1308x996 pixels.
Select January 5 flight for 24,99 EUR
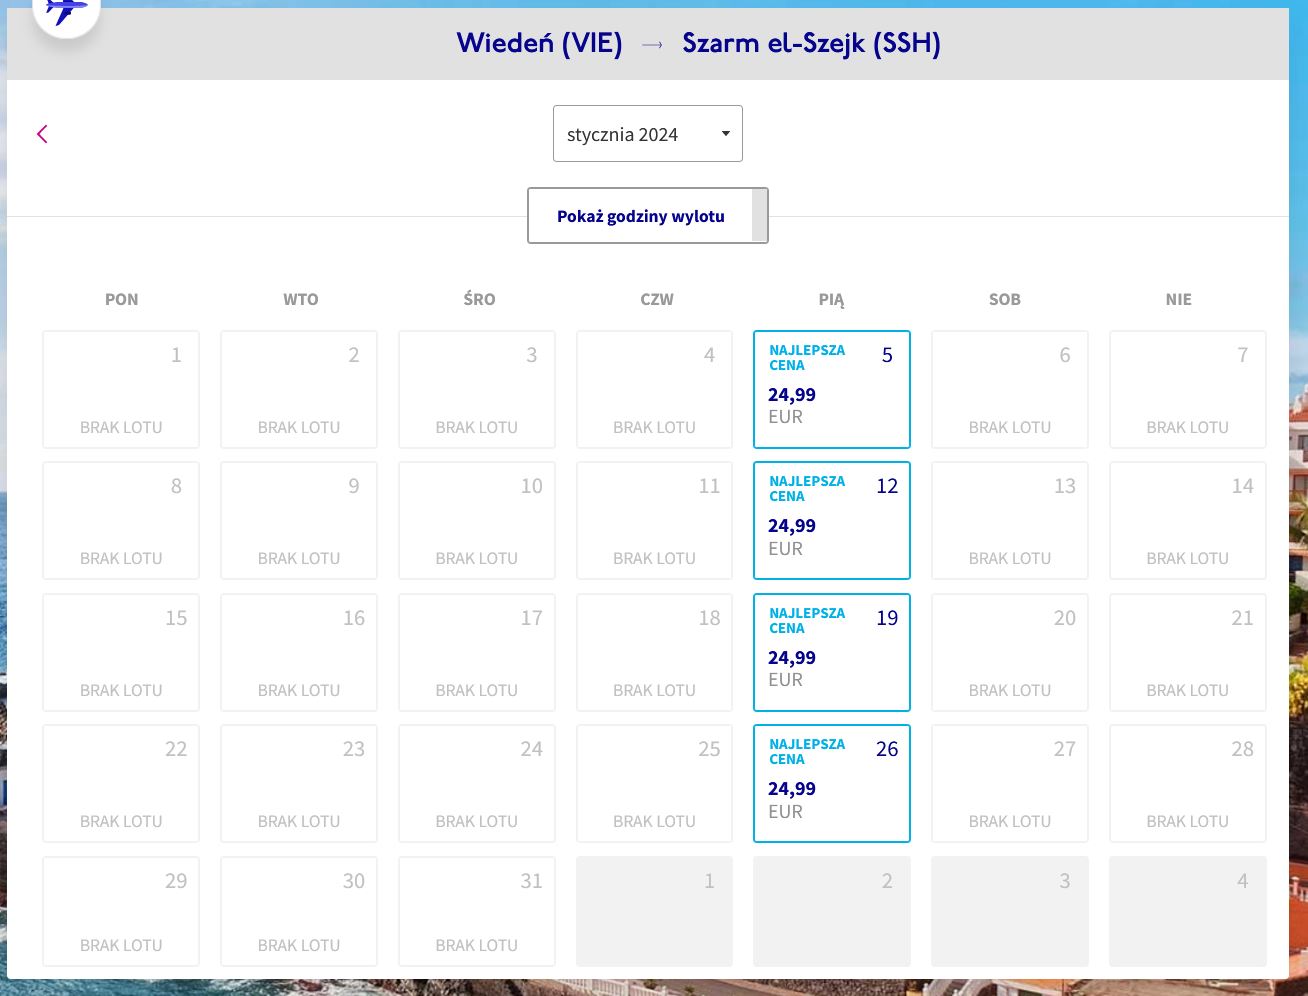[x=832, y=389]
